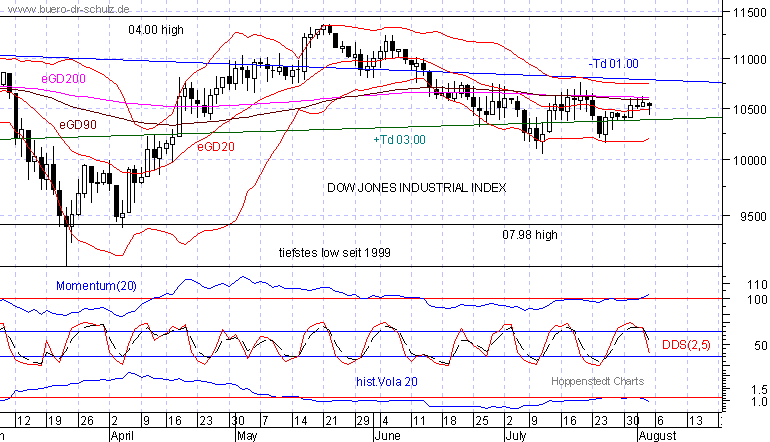The height and width of the screenshot is (442, 770).
Task: Click the 11000 price axis value
Action: coord(749,59)
